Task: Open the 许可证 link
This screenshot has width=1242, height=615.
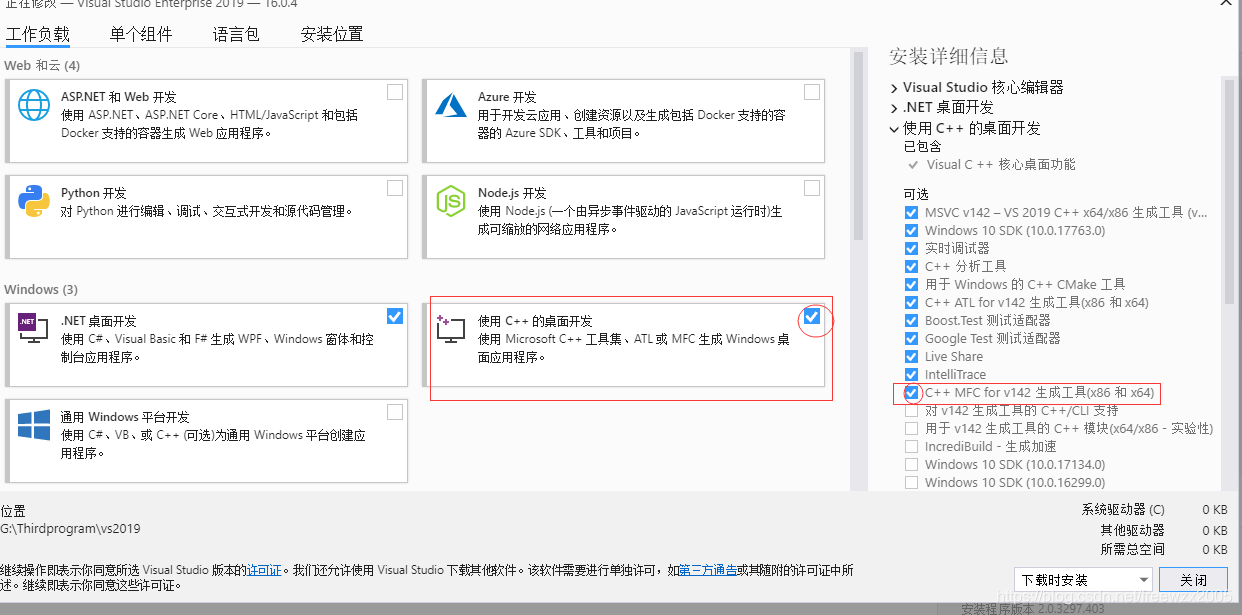Action: (265, 570)
